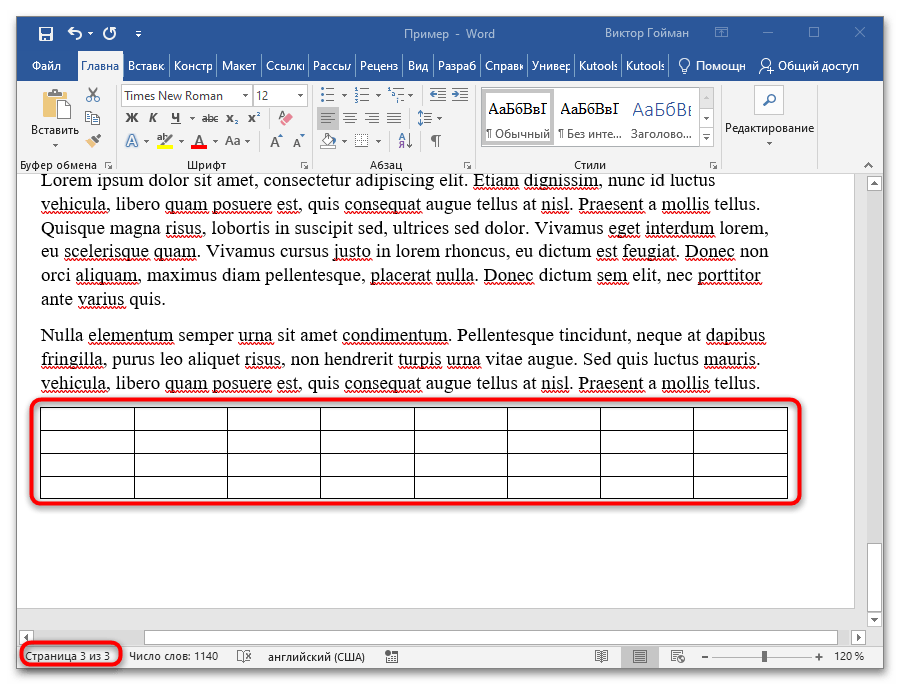
Task: Open the Font dialog launcher
Action: pyautogui.click(x=304, y=165)
